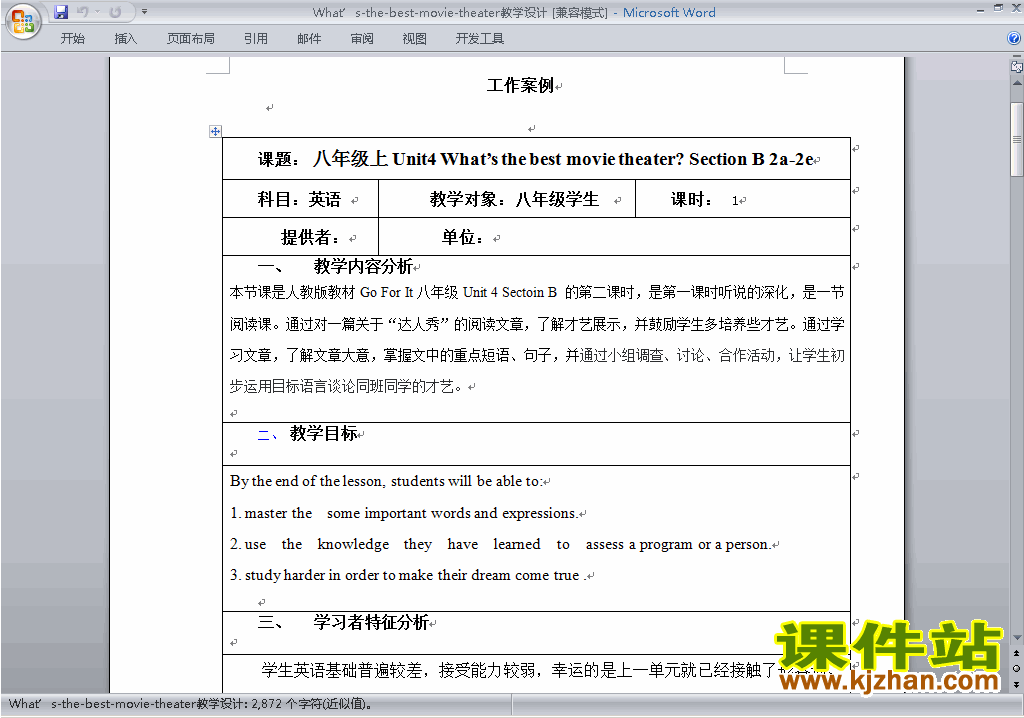Undo the last action in the Quick Access Toolbar
This screenshot has width=1024, height=718.
pyautogui.click(x=83, y=12)
